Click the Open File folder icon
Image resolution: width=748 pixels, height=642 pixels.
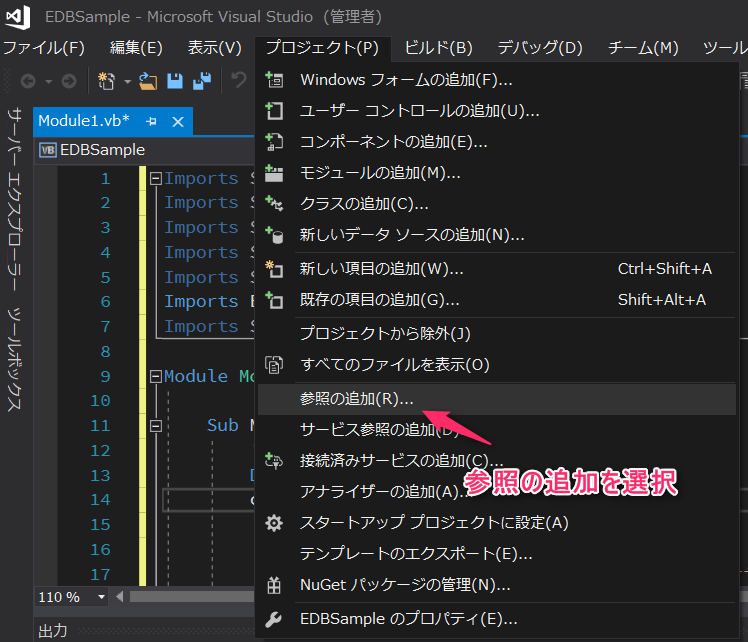tap(149, 81)
